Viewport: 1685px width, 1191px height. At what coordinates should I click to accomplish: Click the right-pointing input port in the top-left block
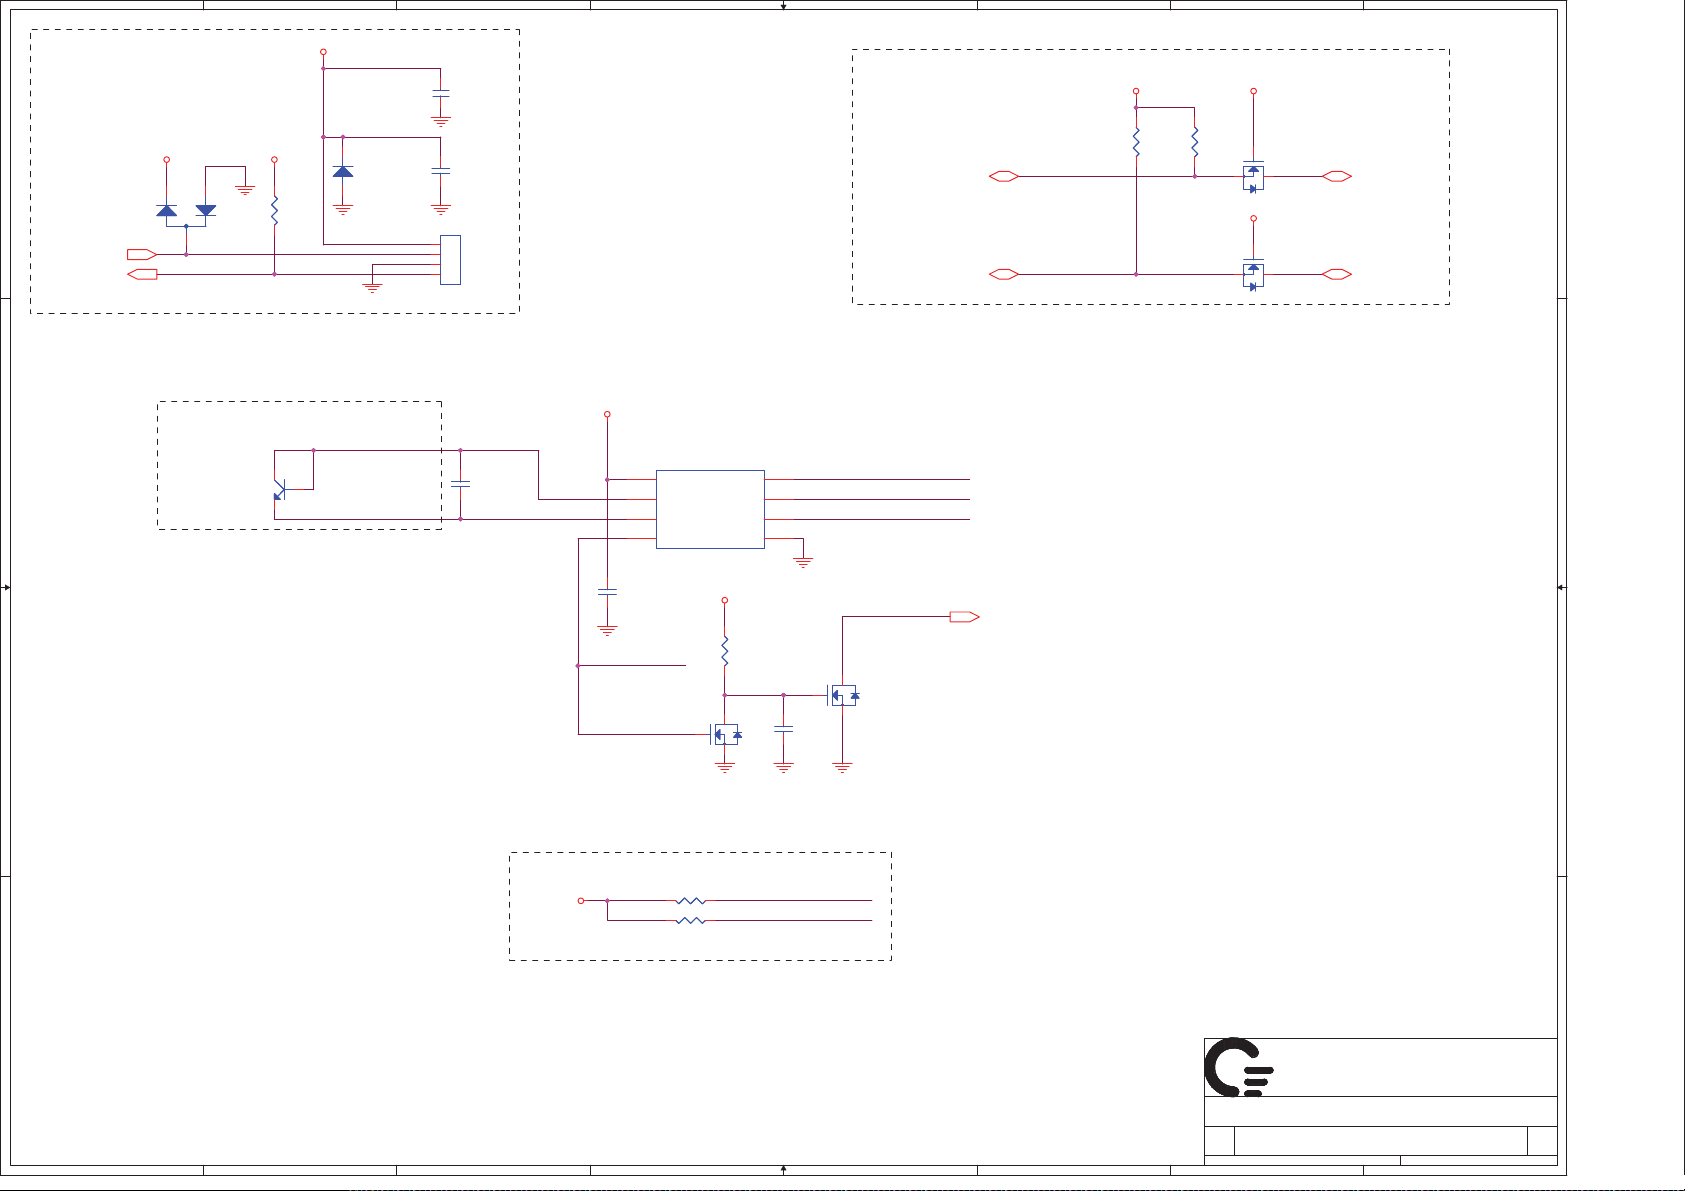pos(142,254)
